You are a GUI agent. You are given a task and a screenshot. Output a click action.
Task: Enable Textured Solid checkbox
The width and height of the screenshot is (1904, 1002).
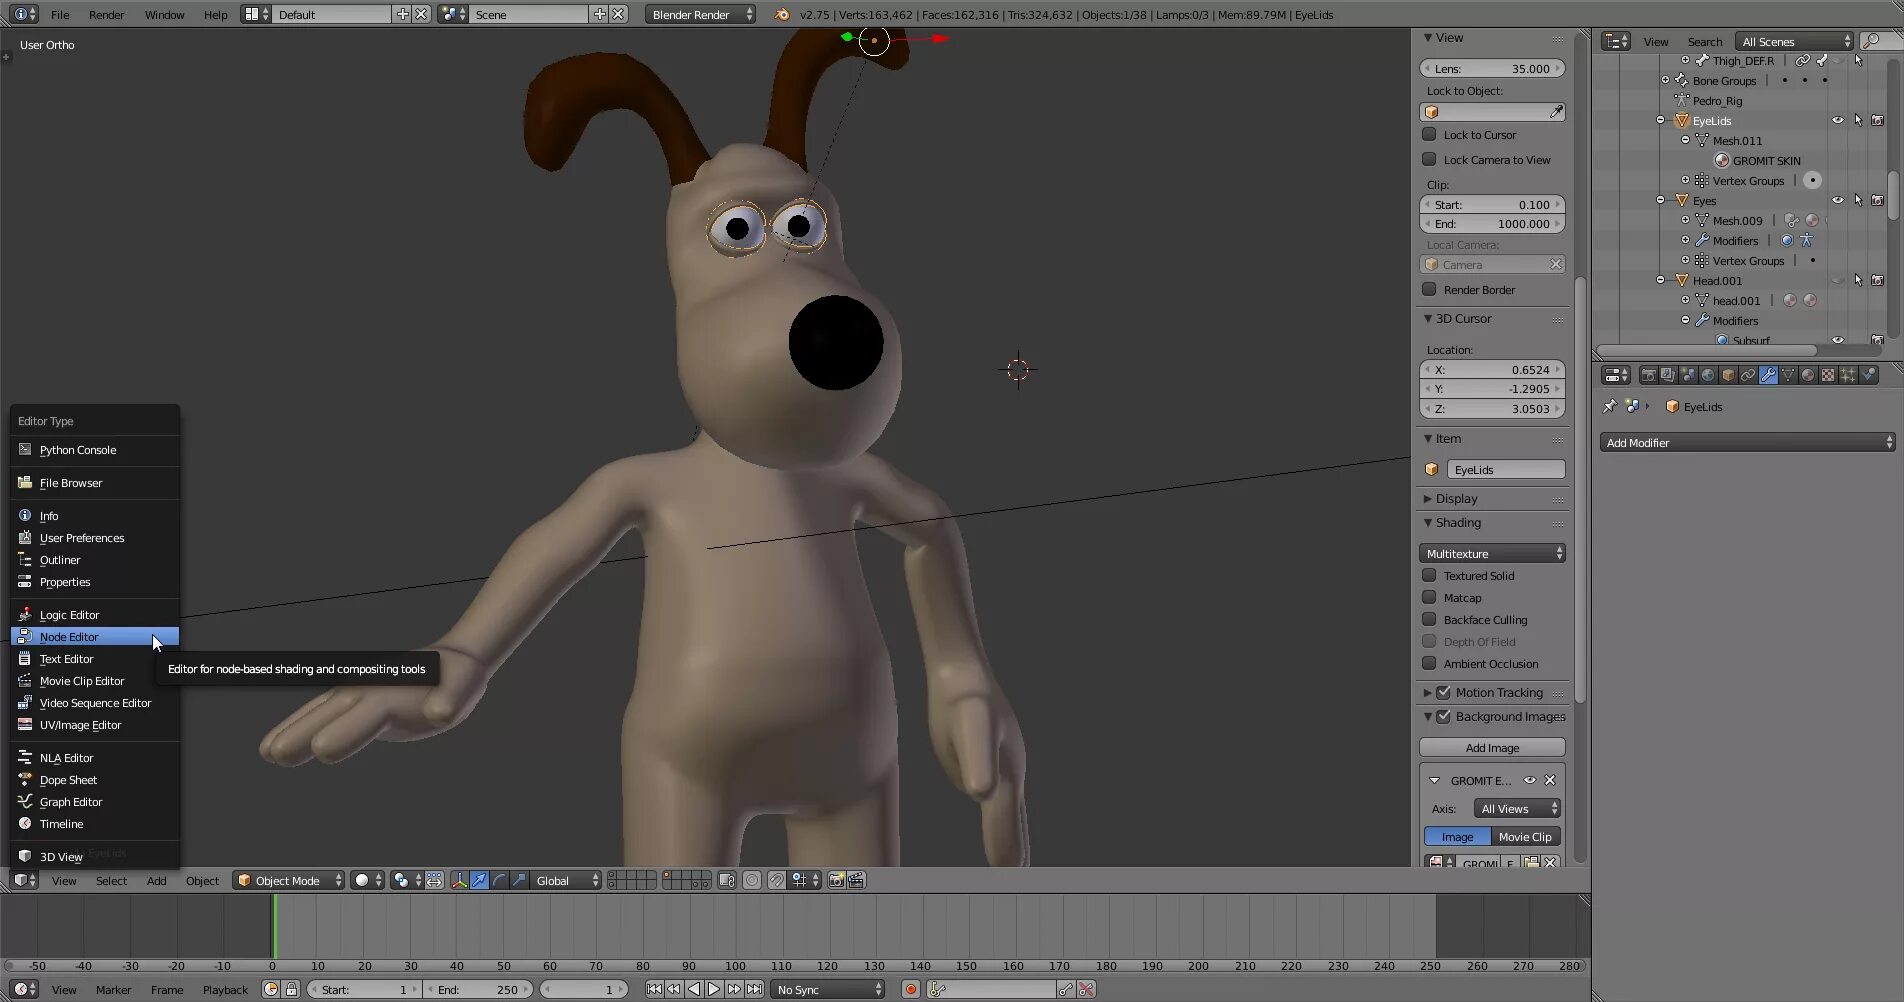(1429, 575)
